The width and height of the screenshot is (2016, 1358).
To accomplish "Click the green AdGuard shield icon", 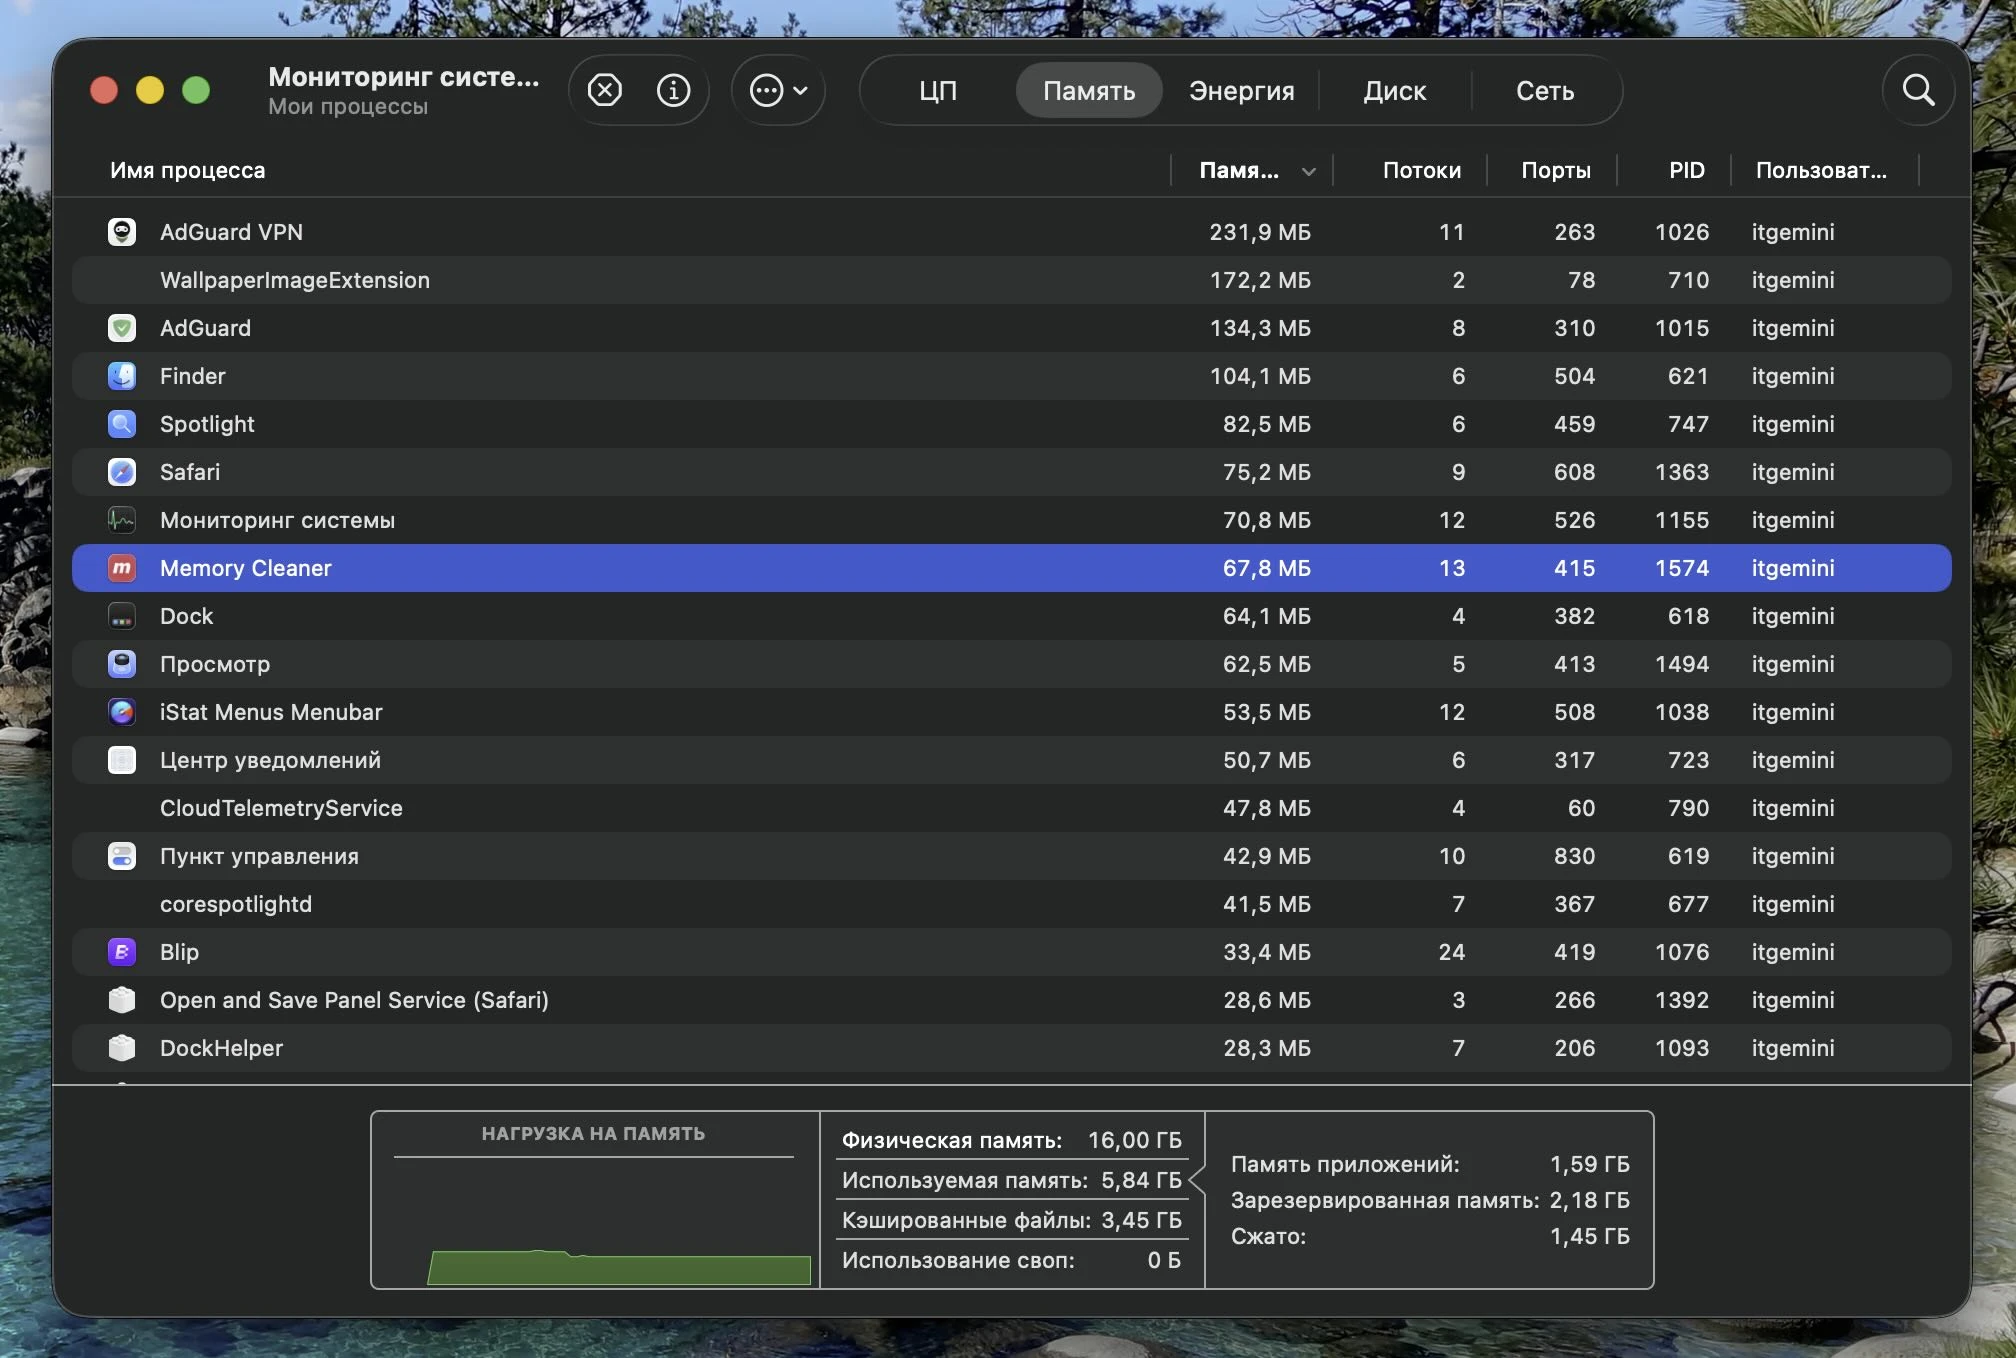I will [x=122, y=328].
